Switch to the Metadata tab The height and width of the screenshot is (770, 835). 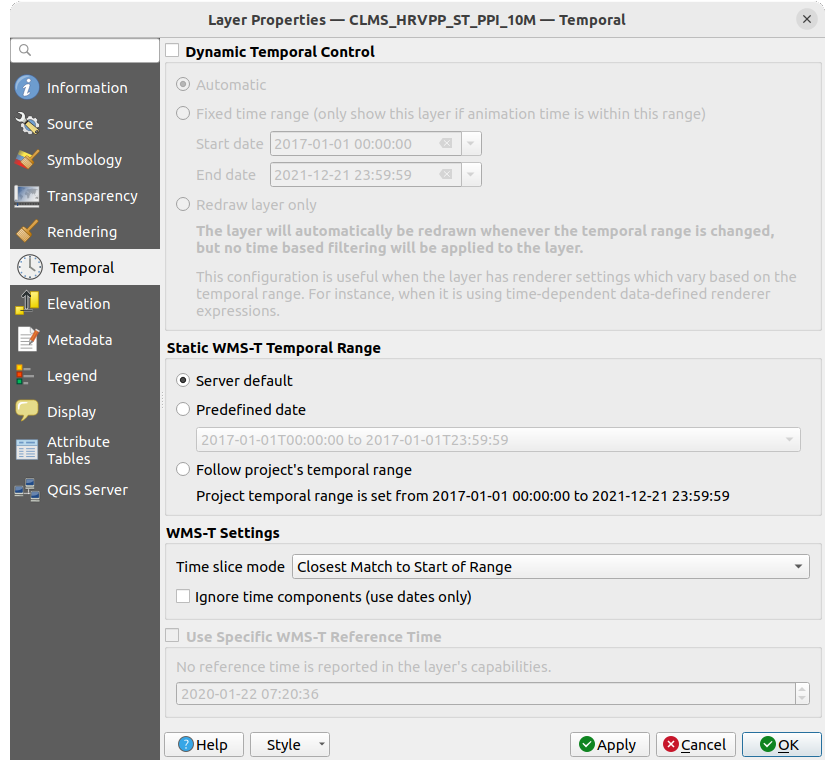coord(79,340)
